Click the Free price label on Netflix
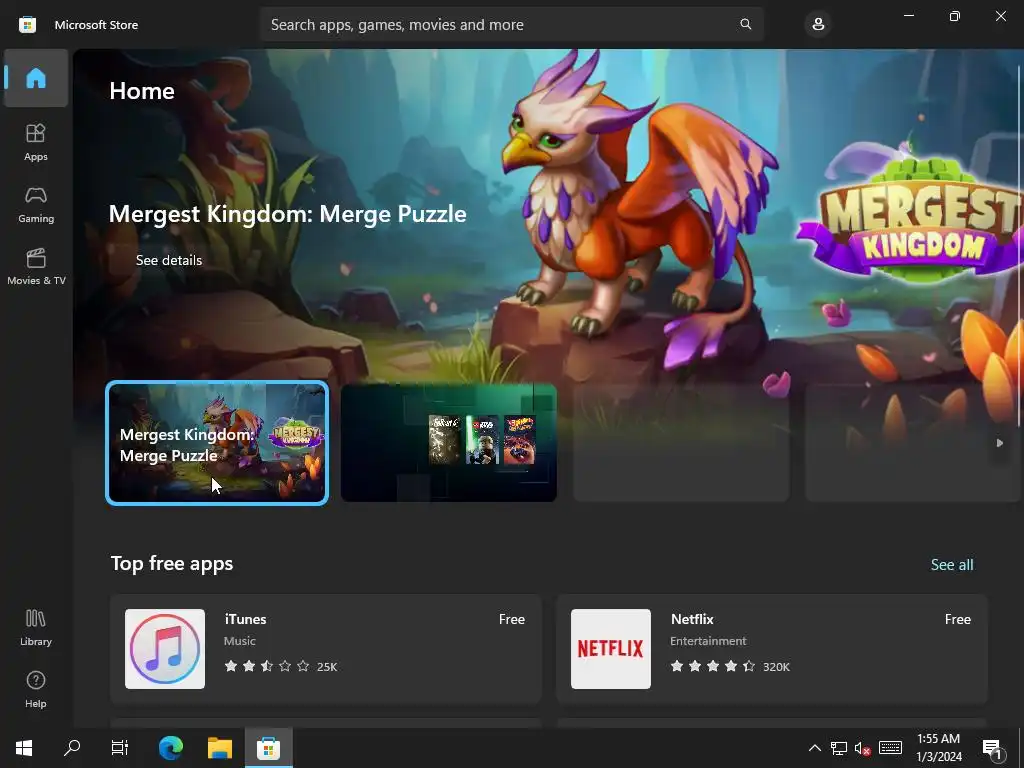 click(x=957, y=619)
